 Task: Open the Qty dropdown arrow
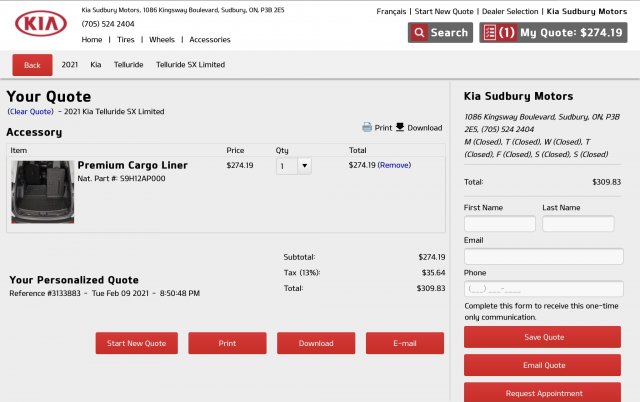(304, 166)
